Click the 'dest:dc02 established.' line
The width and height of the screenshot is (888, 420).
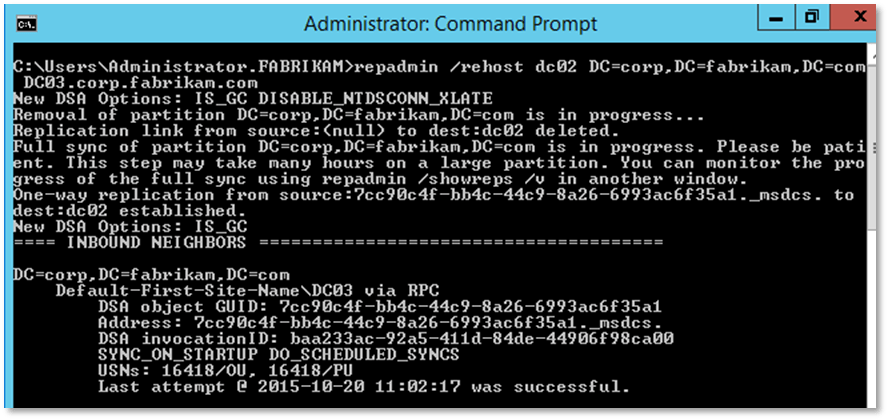[124, 209]
